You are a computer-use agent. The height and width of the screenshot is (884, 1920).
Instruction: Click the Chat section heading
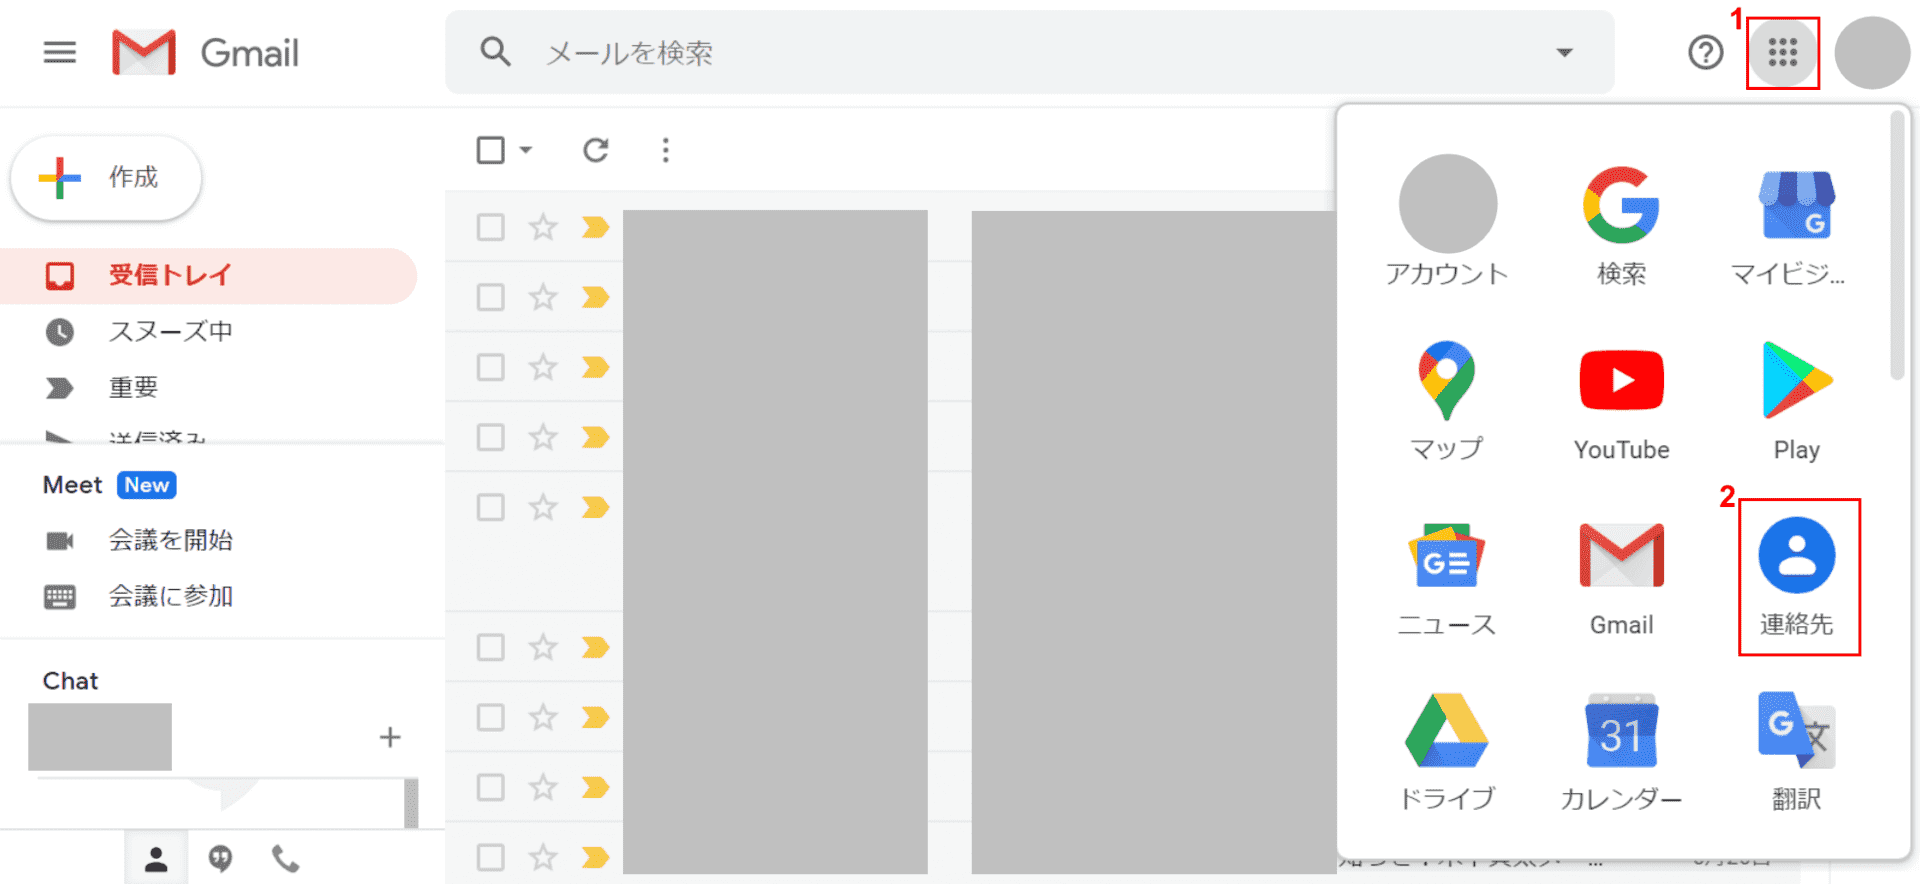(x=70, y=681)
